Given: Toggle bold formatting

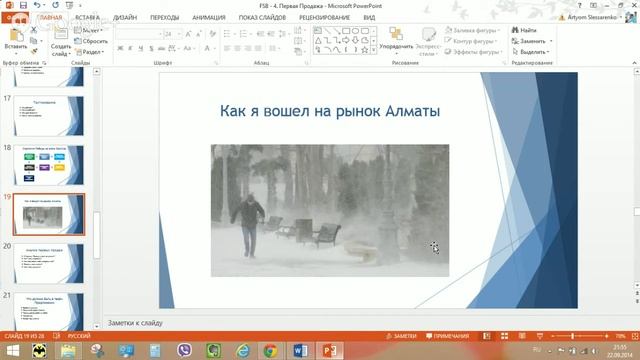Looking at the screenshot, I should [x=120, y=48].
